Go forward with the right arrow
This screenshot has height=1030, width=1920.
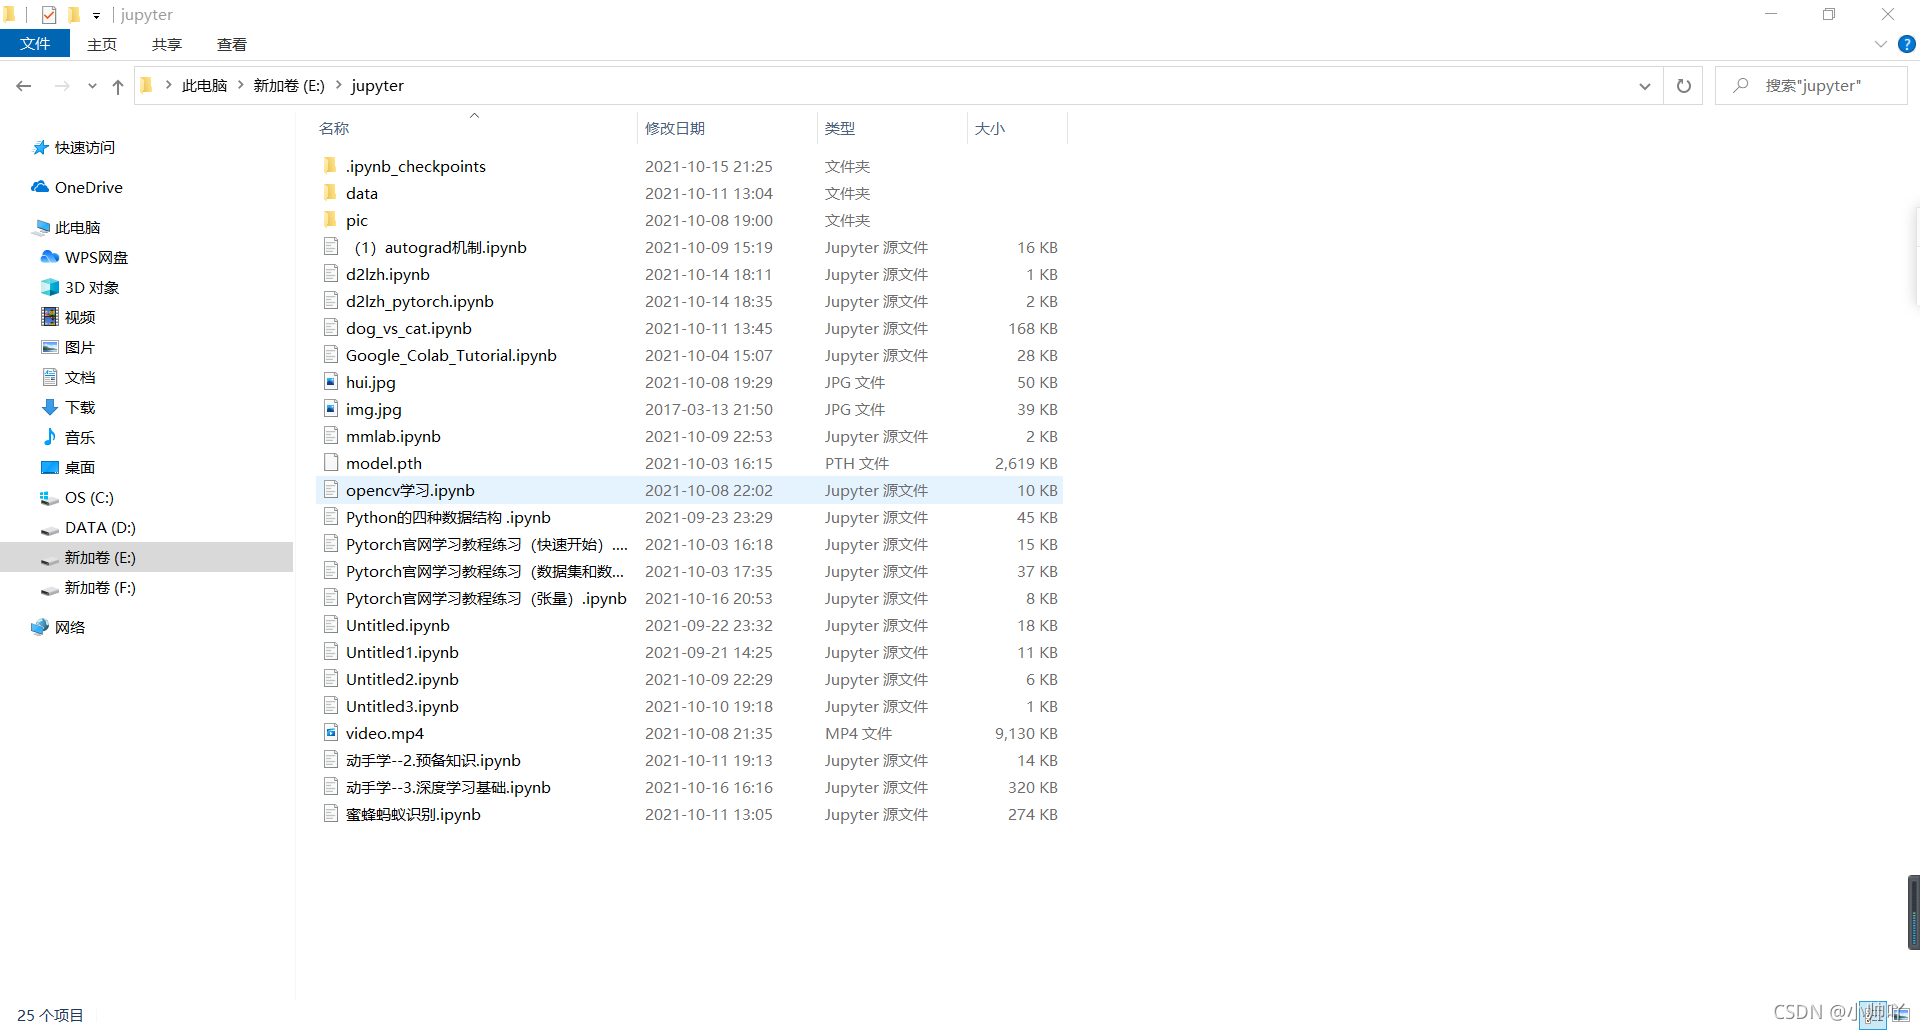coord(62,86)
